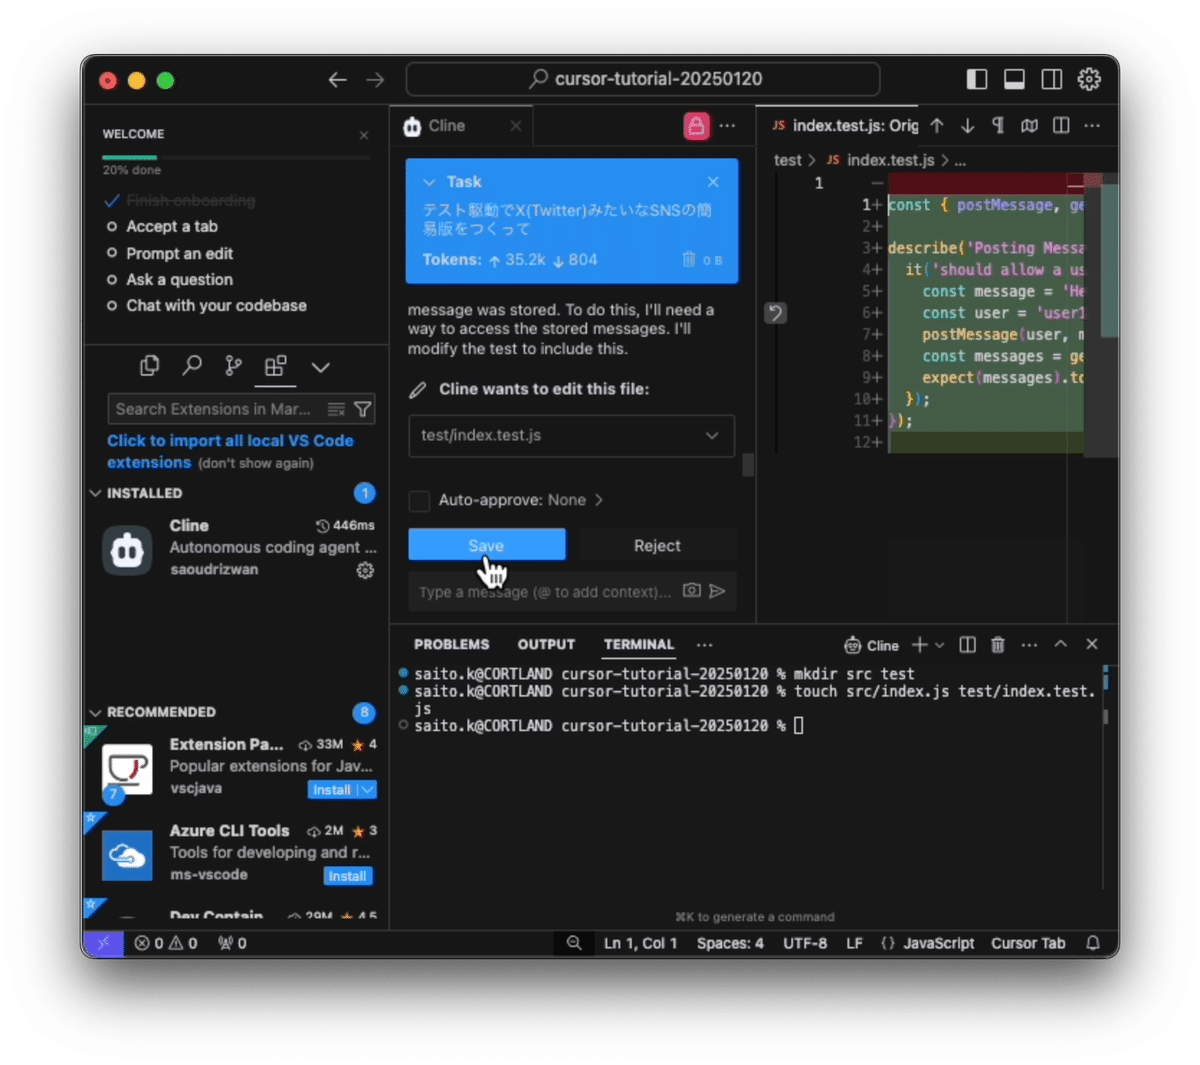The image size is (1200, 1065).
Task: Go to previous change up arrow
Action: point(937,126)
